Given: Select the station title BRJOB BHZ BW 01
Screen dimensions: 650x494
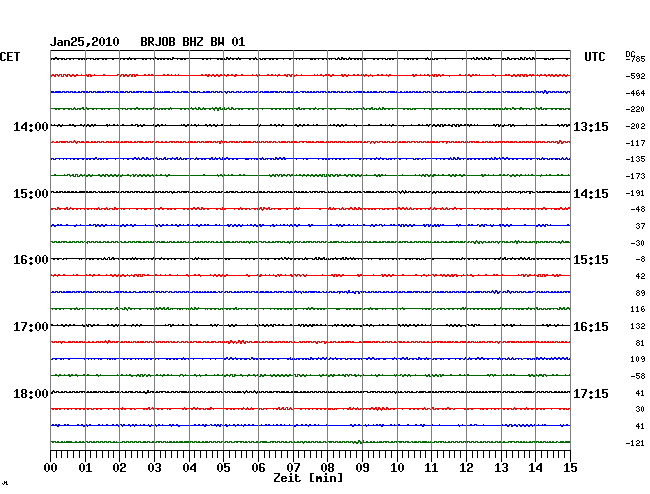Looking at the screenshot, I should pyautogui.click(x=192, y=41).
